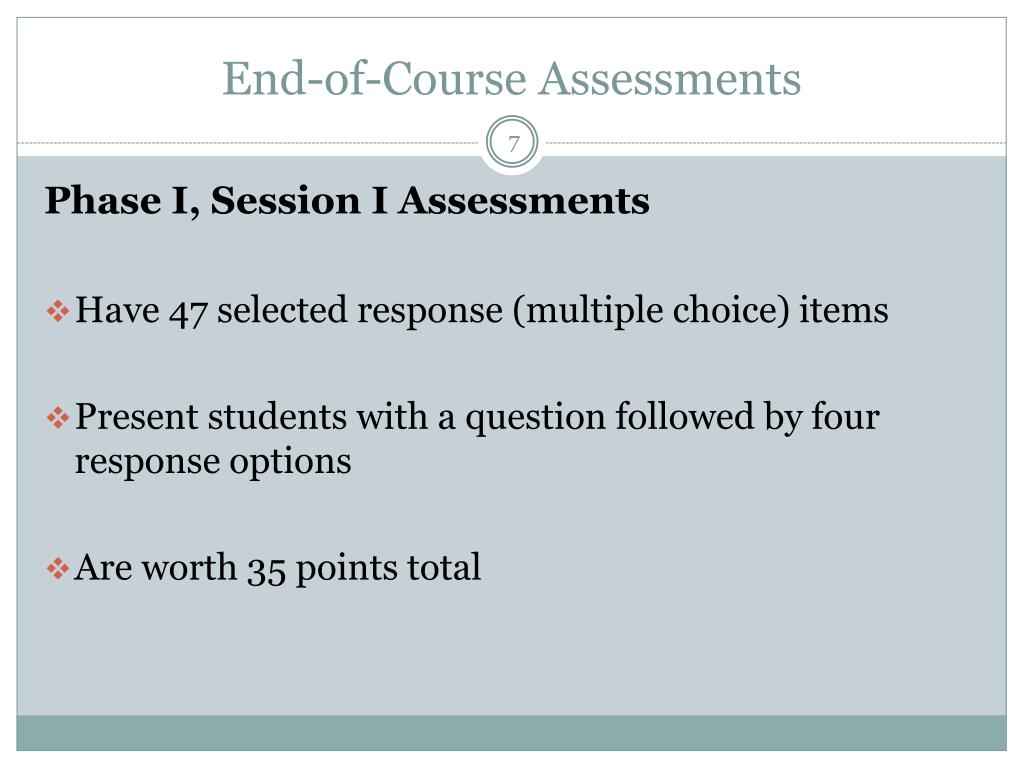Viewport: 1024px width, 768px height.
Task: Click the word "items" ending the first bullet
Action: pyautogui.click(x=844, y=310)
